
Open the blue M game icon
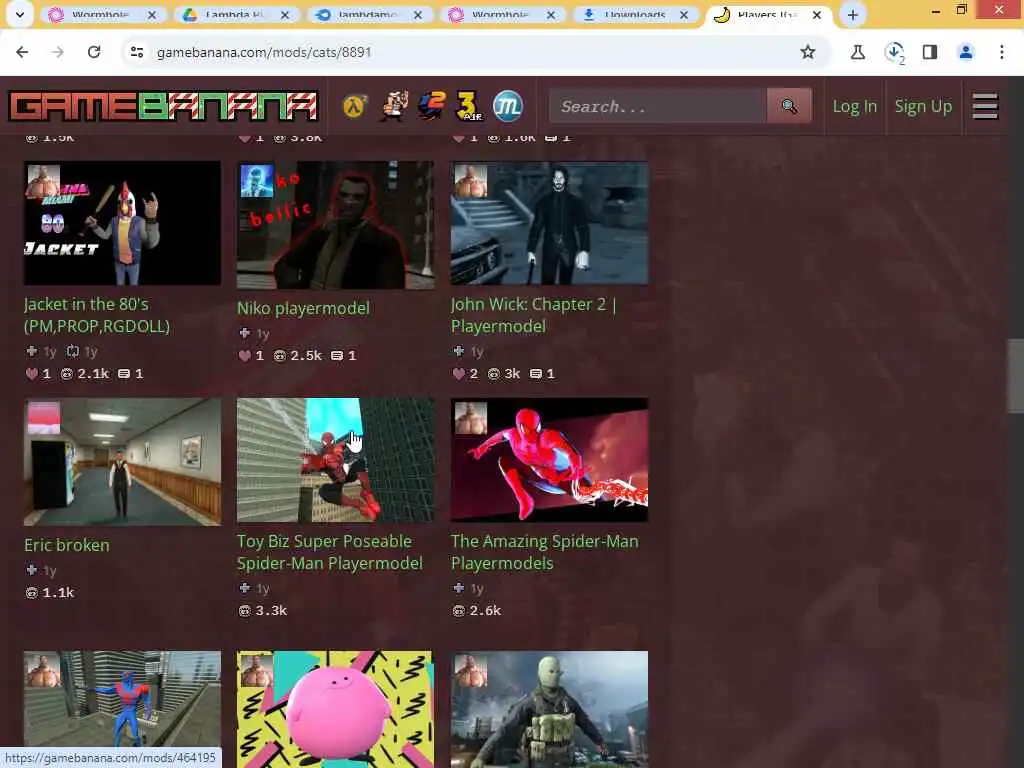pyautogui.click(x=507, y=106)
